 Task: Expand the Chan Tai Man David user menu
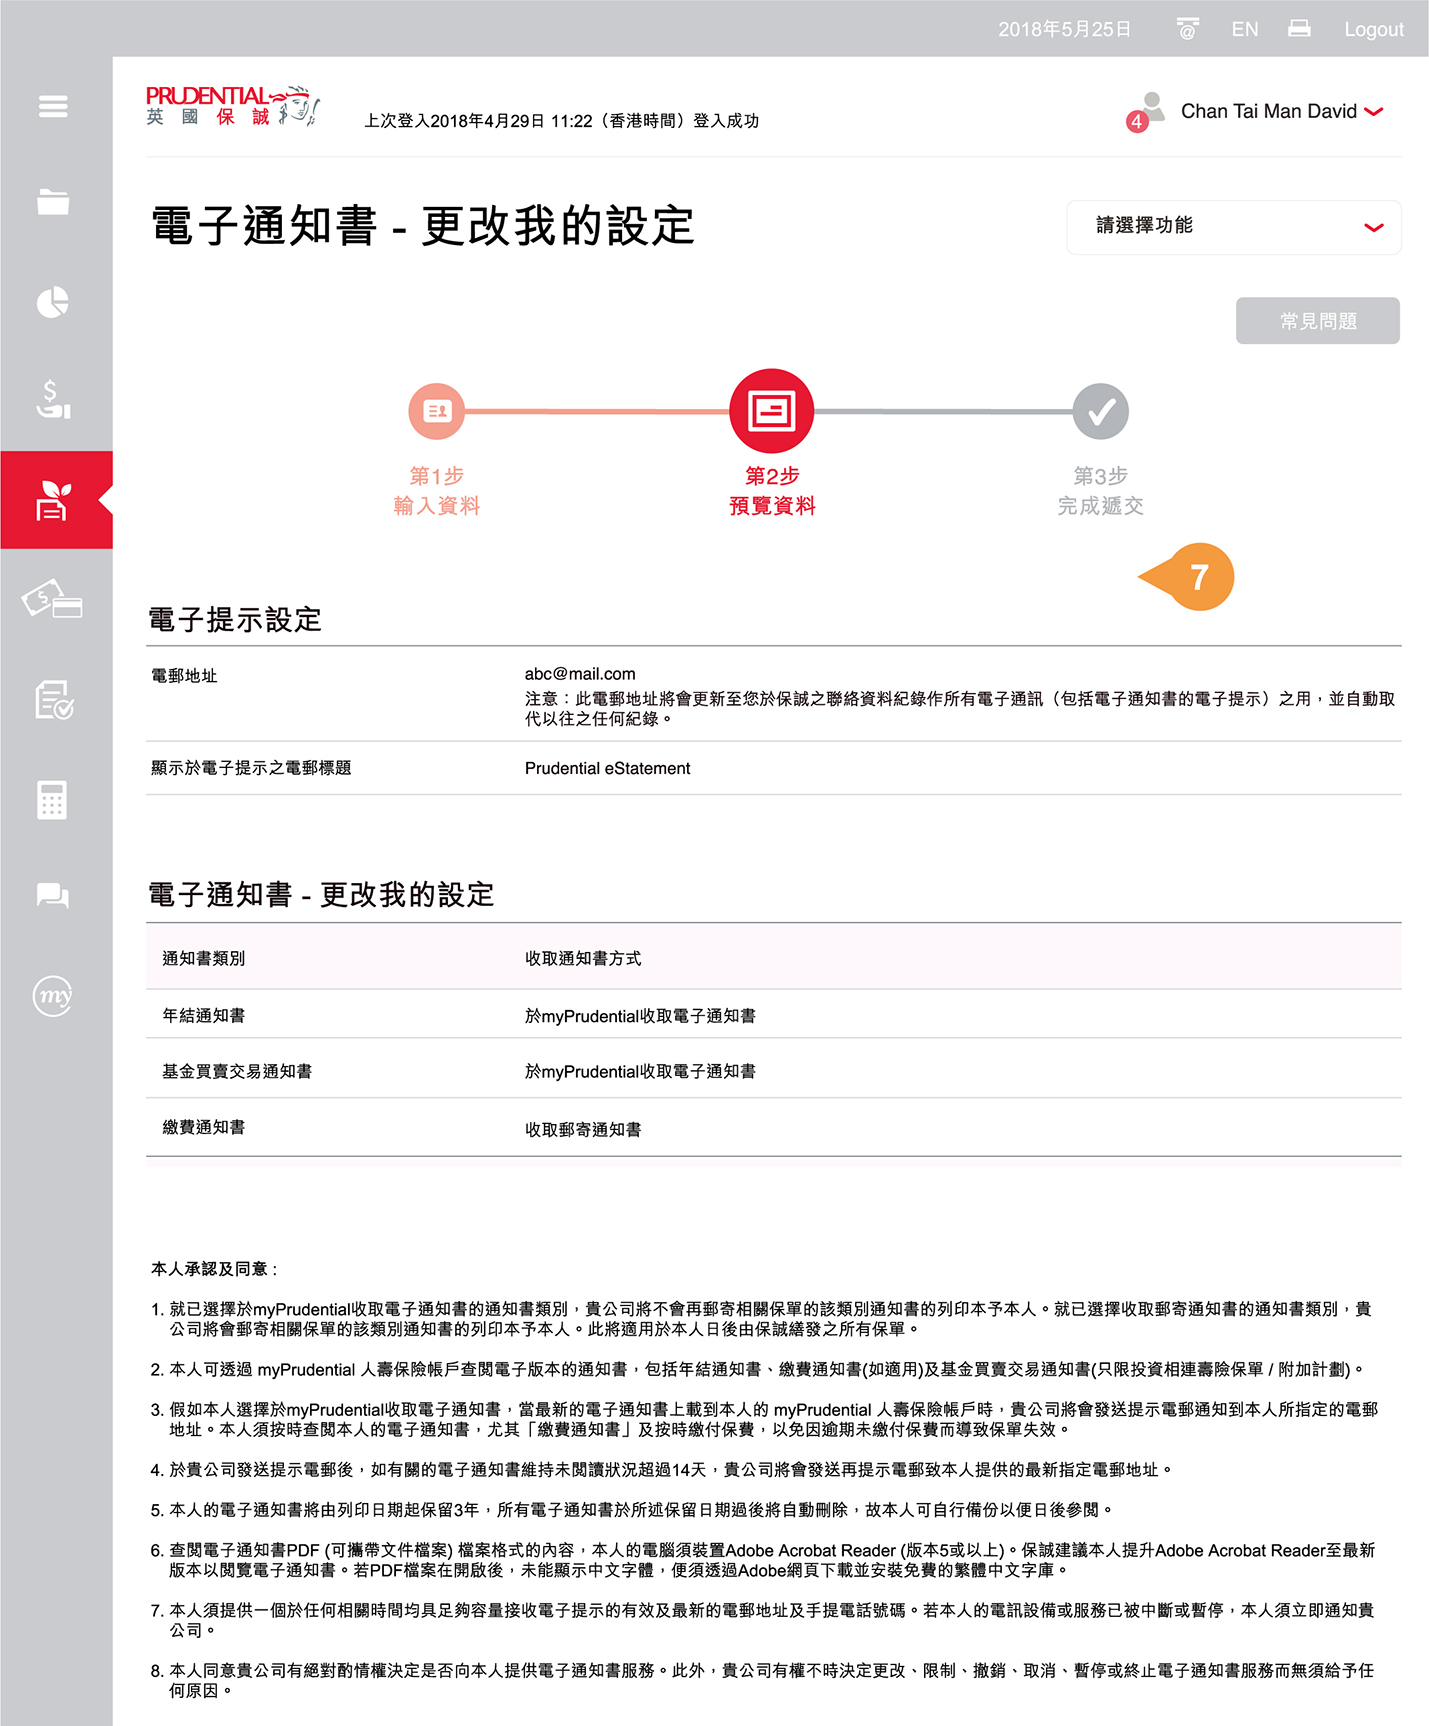pos(1281,112)
